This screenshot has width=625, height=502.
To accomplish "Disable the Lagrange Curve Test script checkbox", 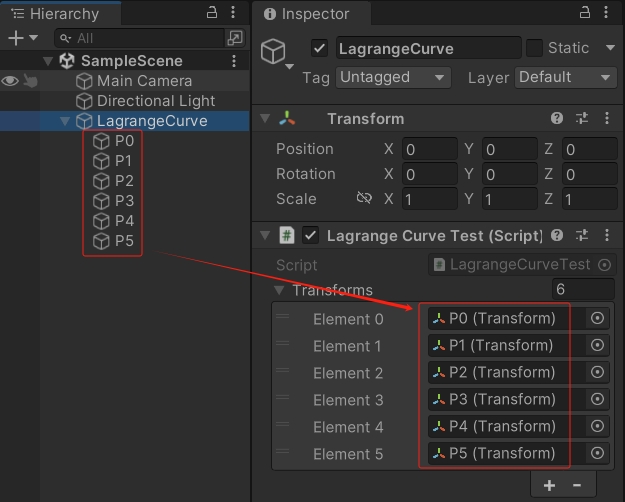I will point(311,236).
